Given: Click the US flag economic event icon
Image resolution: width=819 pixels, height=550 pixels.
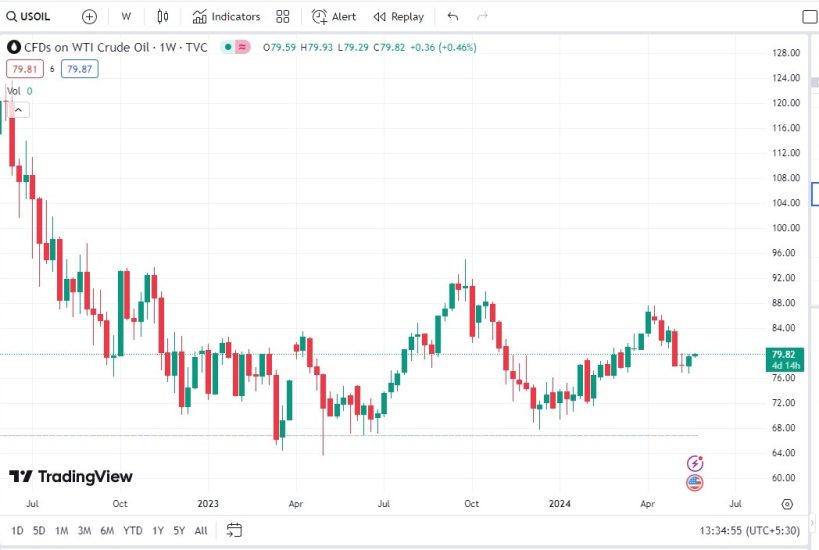Looking at the screenshot, I should click(695, 483).
